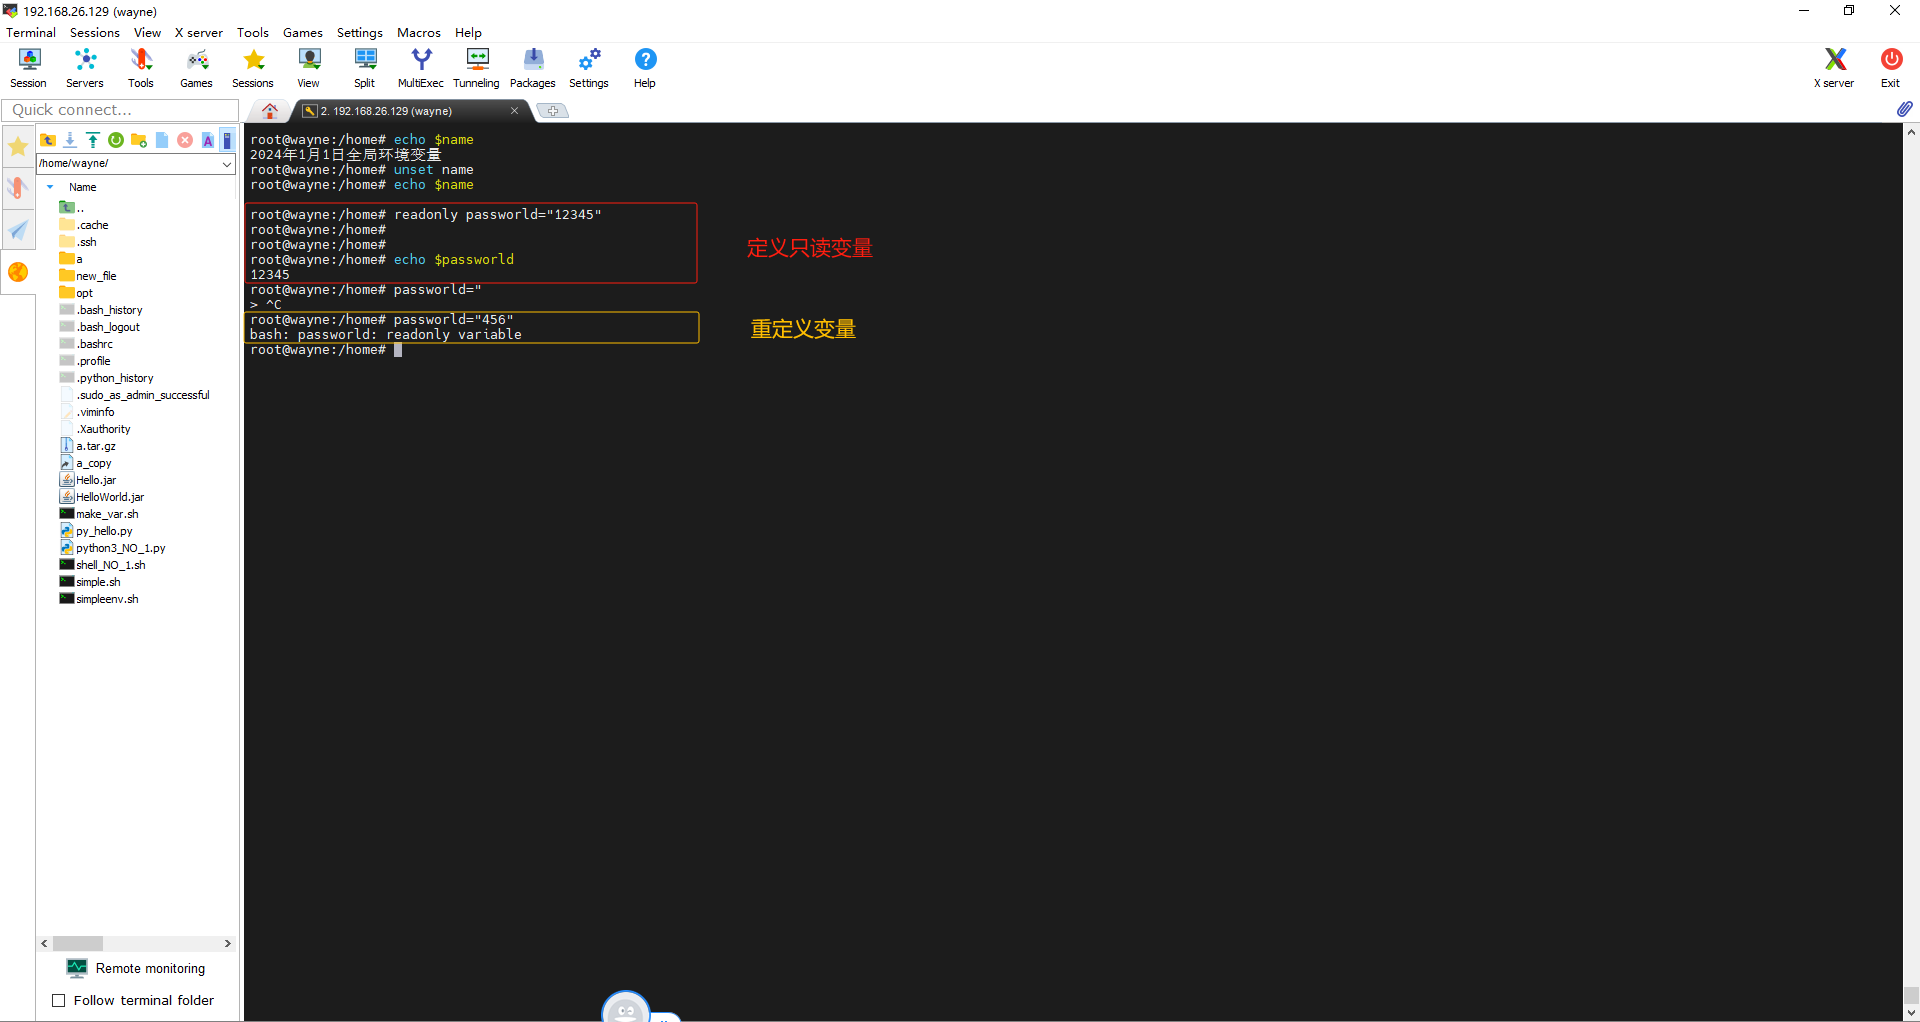This screenshot has width=1920, height=1022.
Task: Refresh the SFTP folder listing
Action: click(x=116, y=140)
